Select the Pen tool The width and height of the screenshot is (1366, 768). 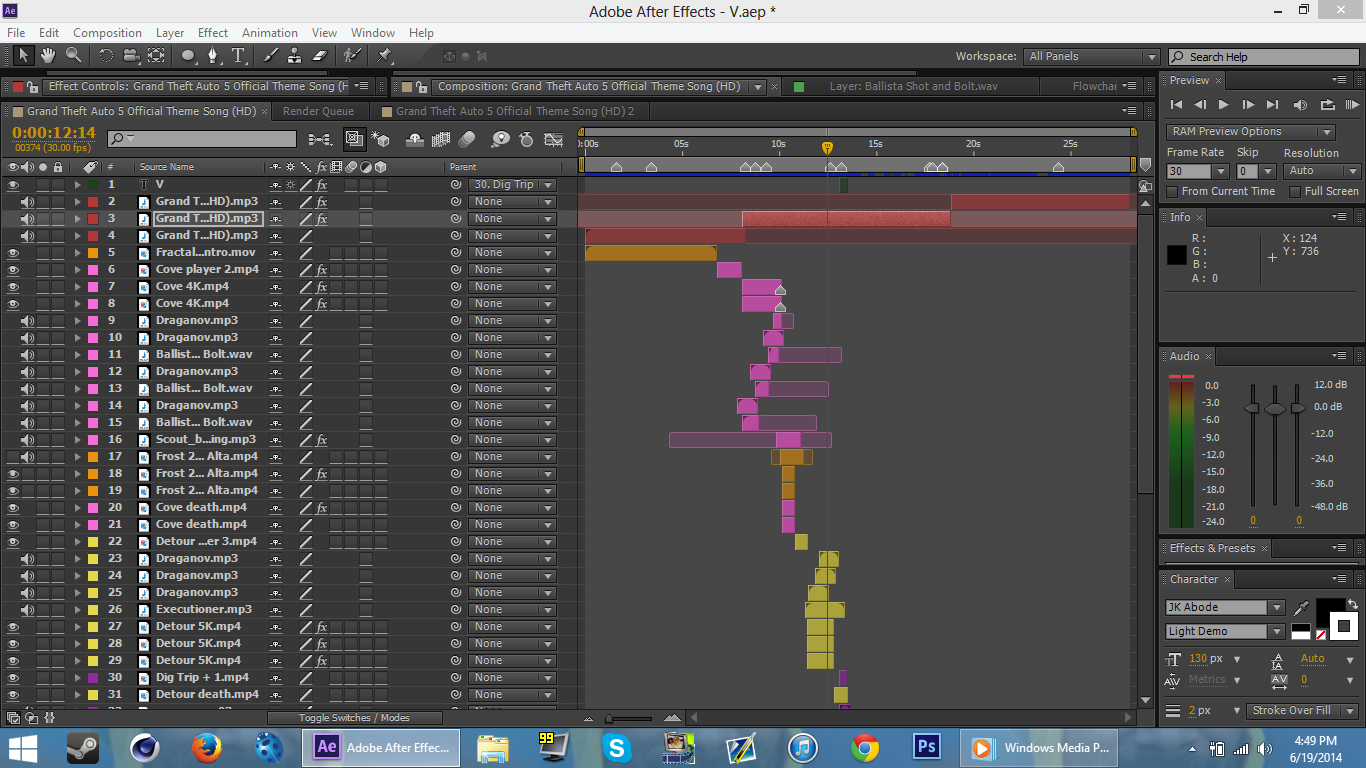tap(214, 56)
